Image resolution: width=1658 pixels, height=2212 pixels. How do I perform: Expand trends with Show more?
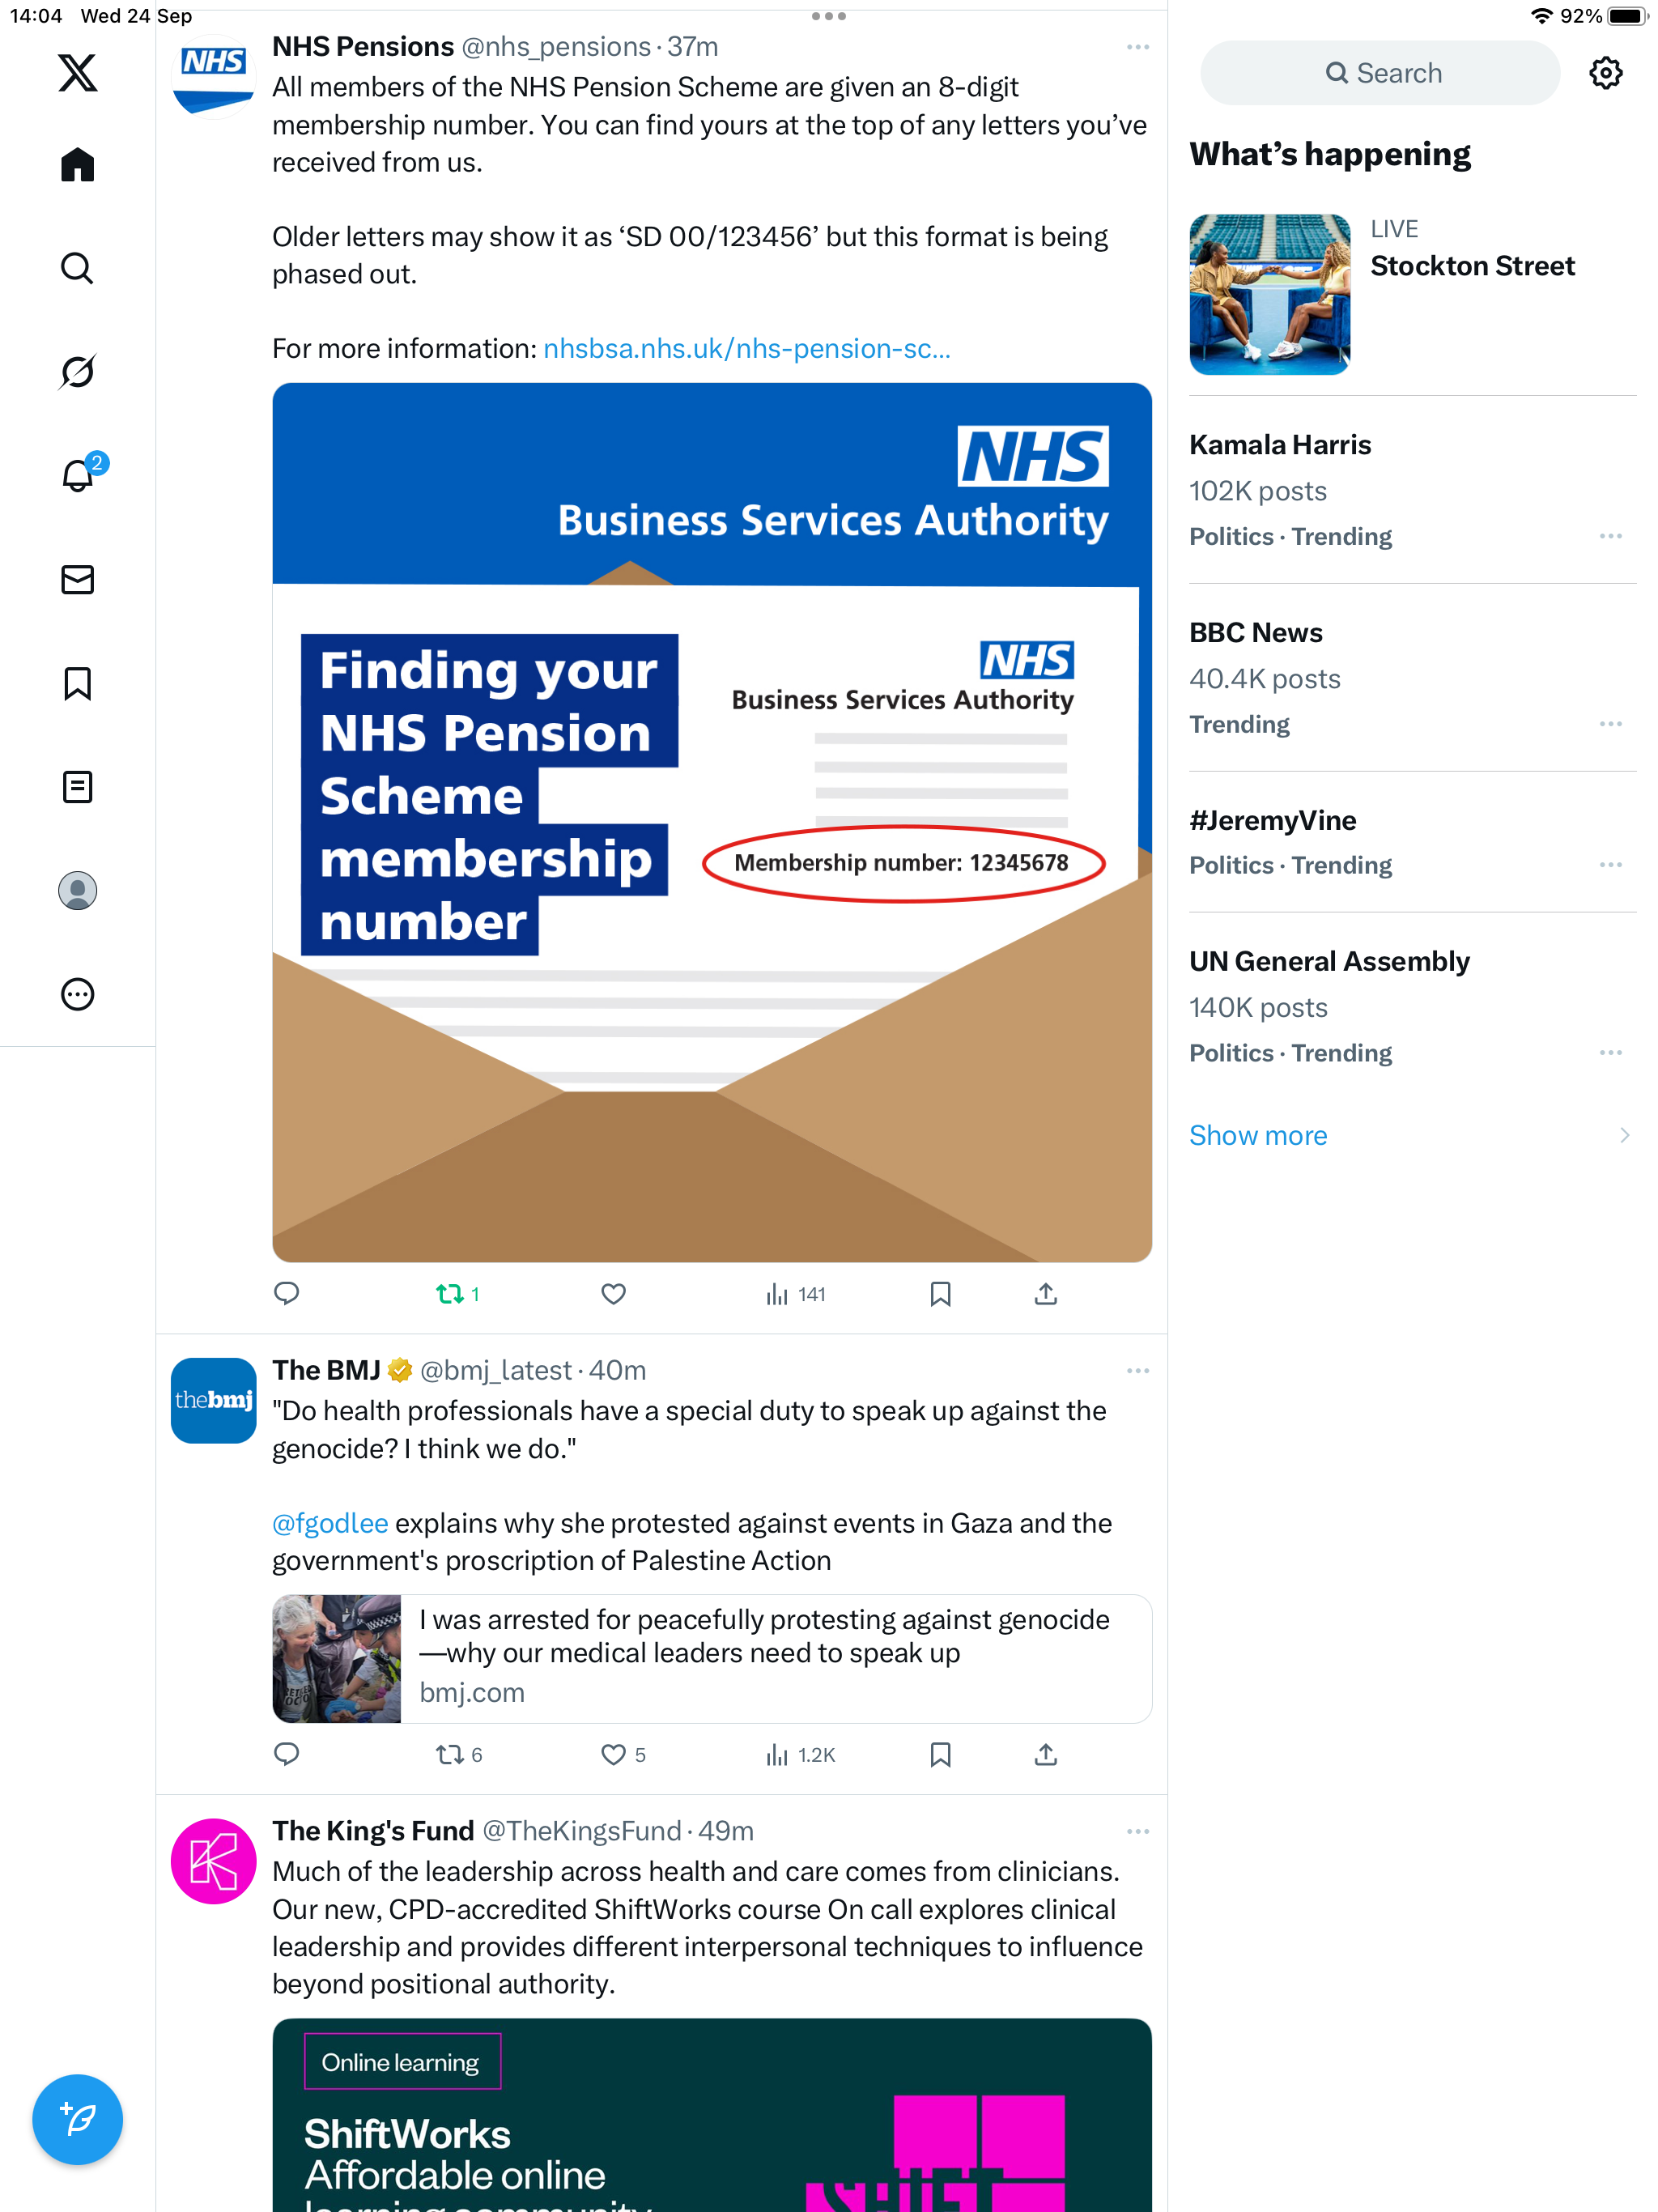(1258, 1135)
